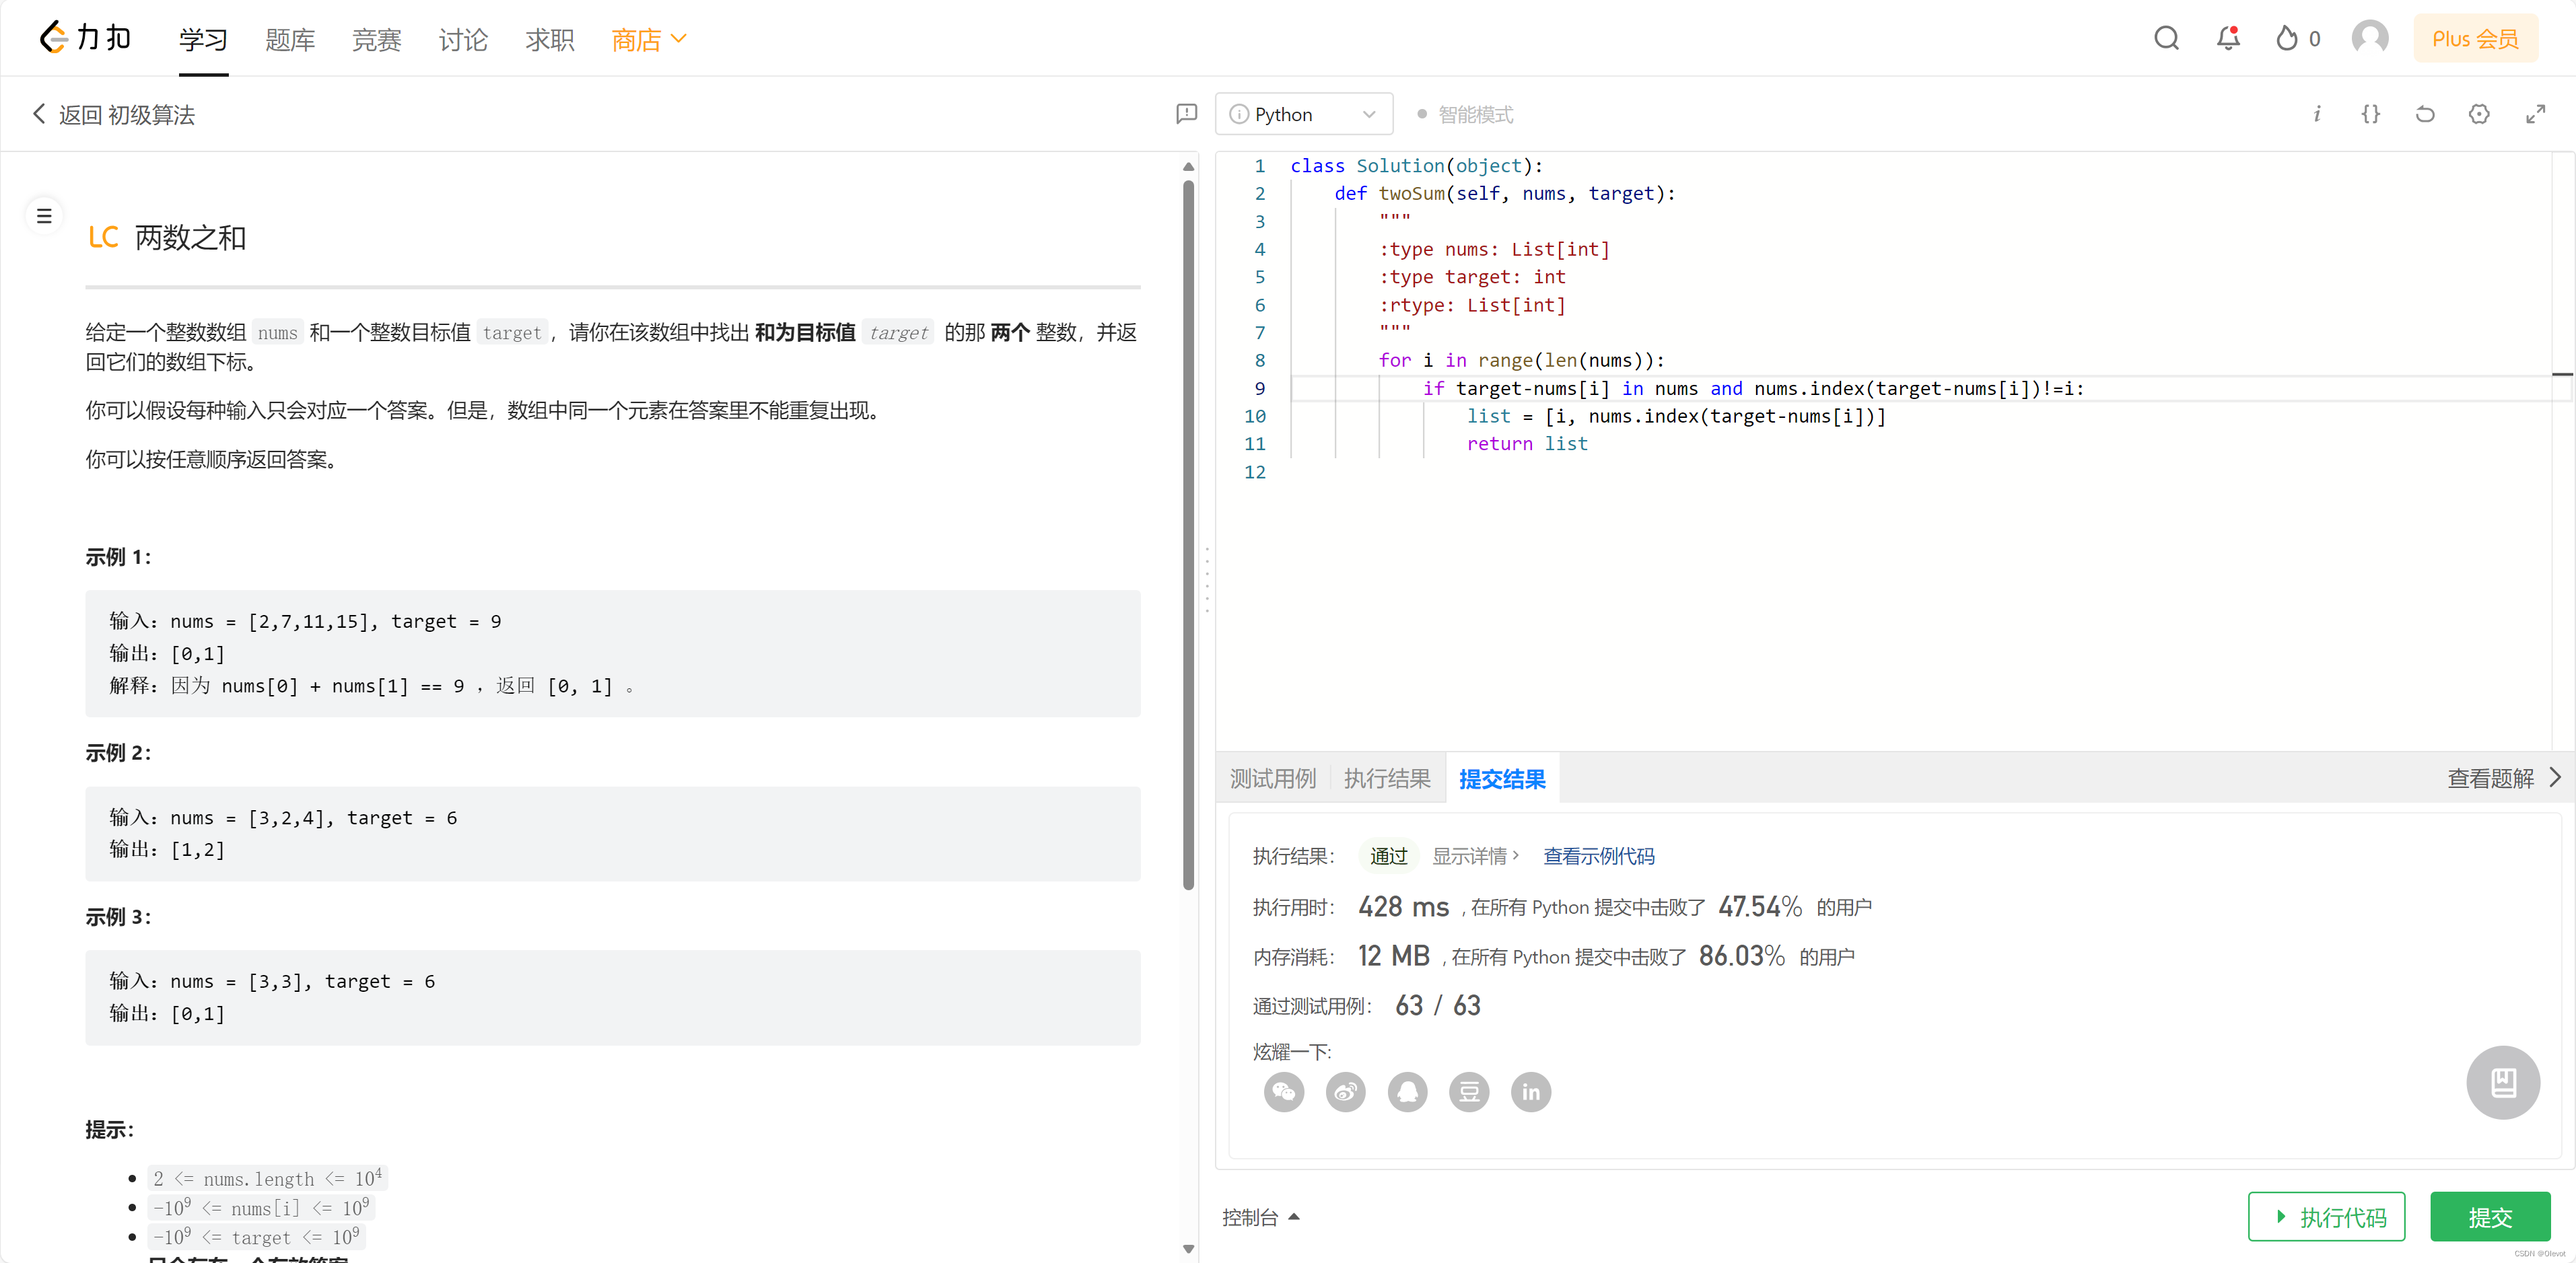
Task: Go back via 返回 初级算法
Action: point(113,114)
